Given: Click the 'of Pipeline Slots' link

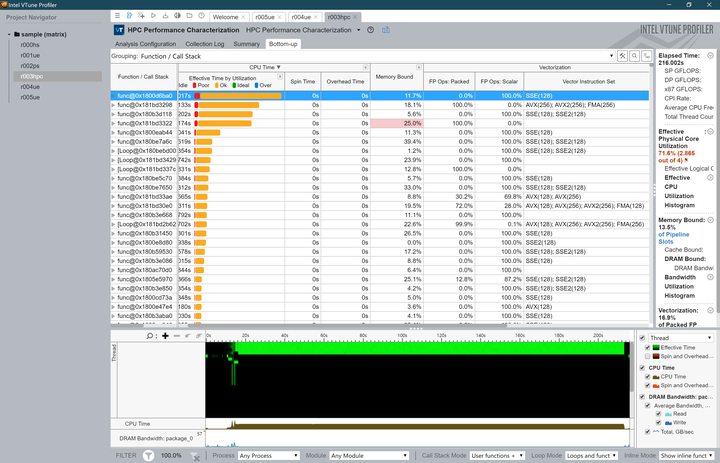Looking at the screenshot, I should [x=674, y=238].
